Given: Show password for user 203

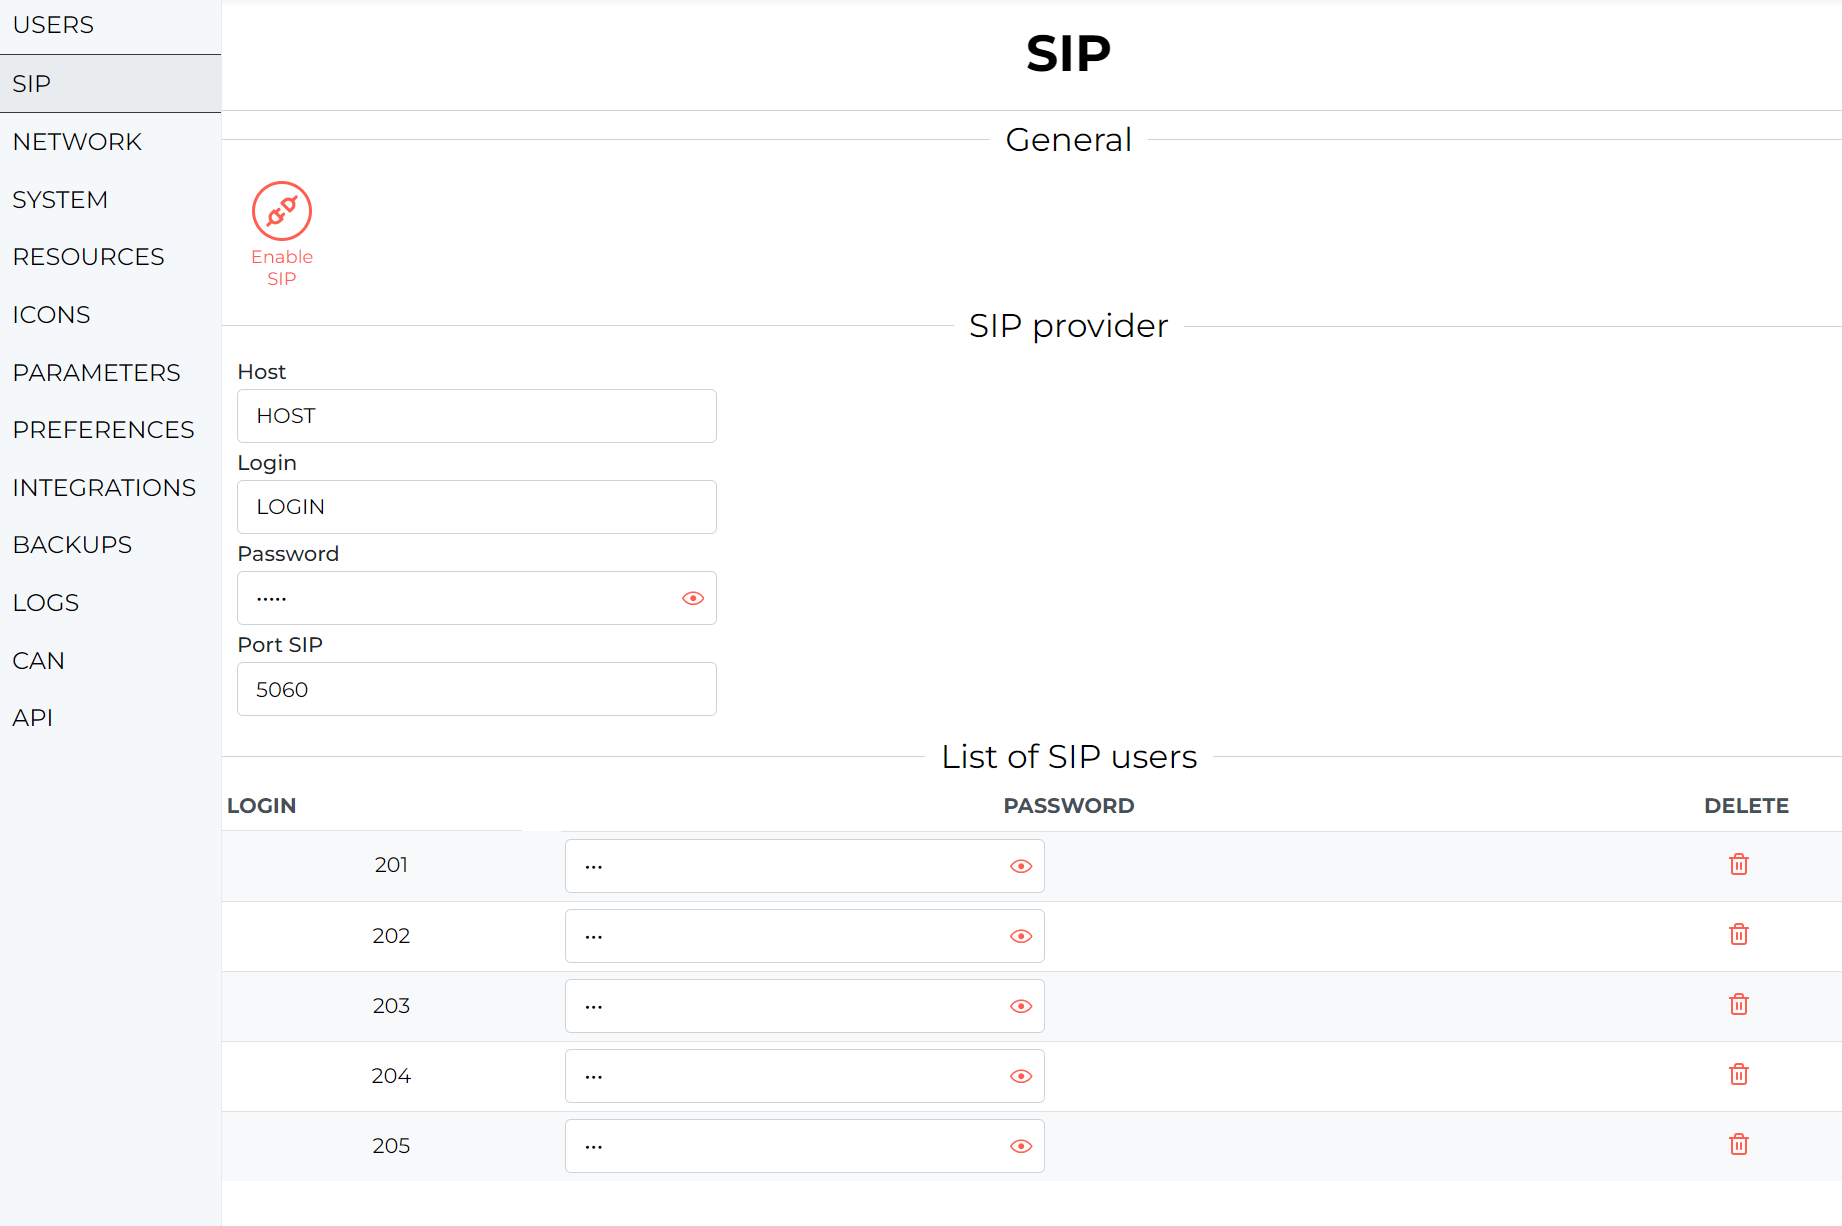Looking at the screenshot, I should click(x=1021, y=1006).
